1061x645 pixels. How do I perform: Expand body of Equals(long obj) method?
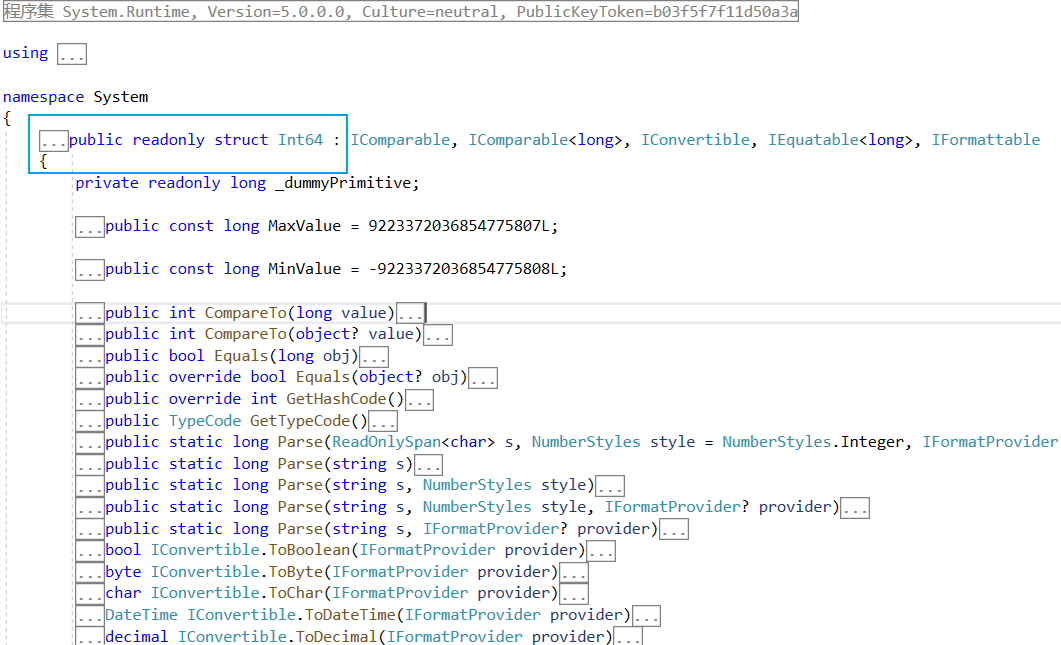(x=374, y=357)
